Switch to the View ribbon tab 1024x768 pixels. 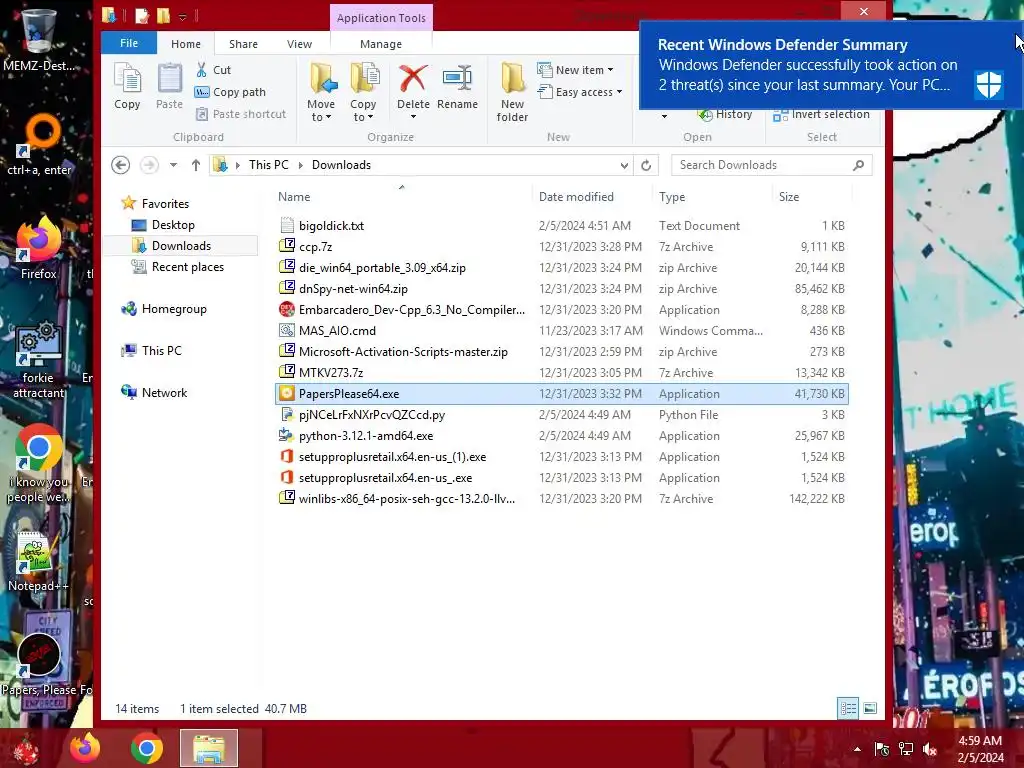[299, 44]
